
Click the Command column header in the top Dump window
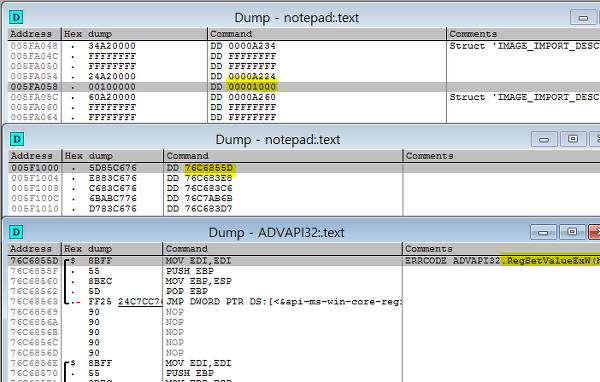tap(327, 34)
